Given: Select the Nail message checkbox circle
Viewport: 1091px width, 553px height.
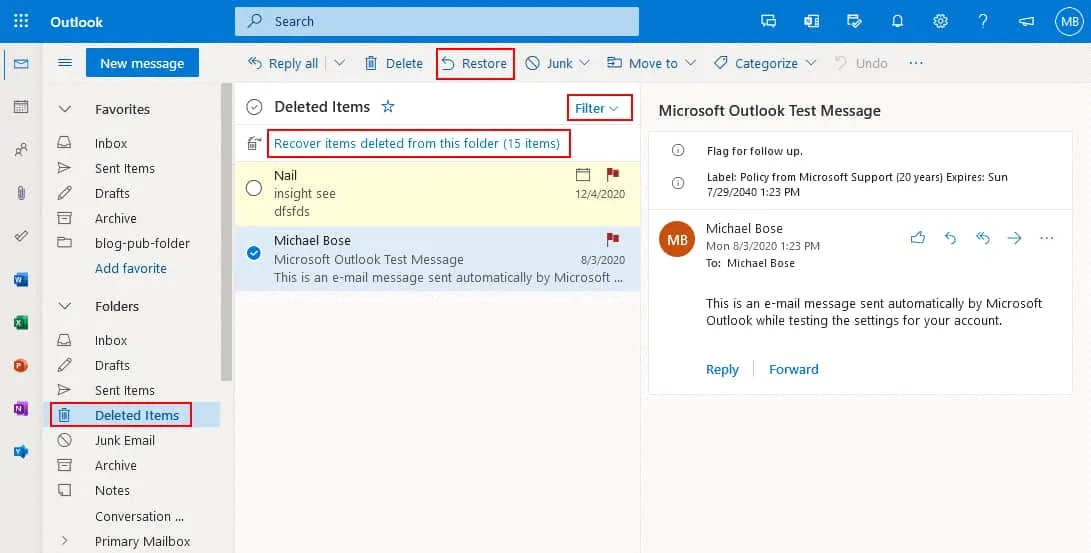Looking at the screenshot, I should 254,188.
